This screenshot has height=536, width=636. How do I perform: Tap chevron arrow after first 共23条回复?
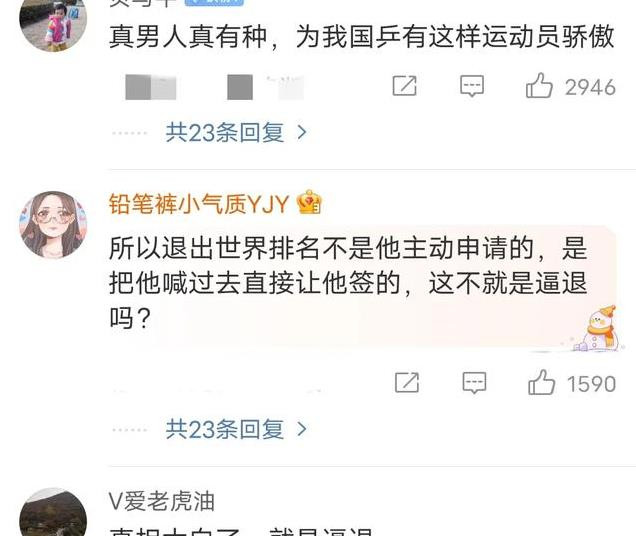pos(301,133)
